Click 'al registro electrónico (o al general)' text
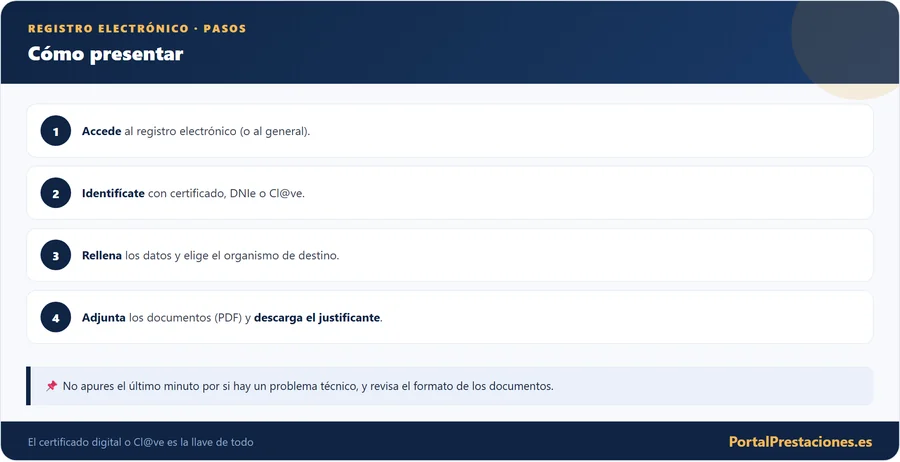 (x=217, y=131)
